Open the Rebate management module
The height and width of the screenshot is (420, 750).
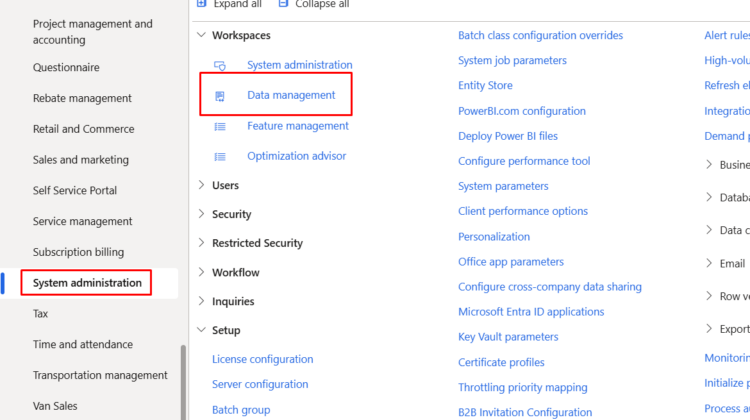point(82,98)
